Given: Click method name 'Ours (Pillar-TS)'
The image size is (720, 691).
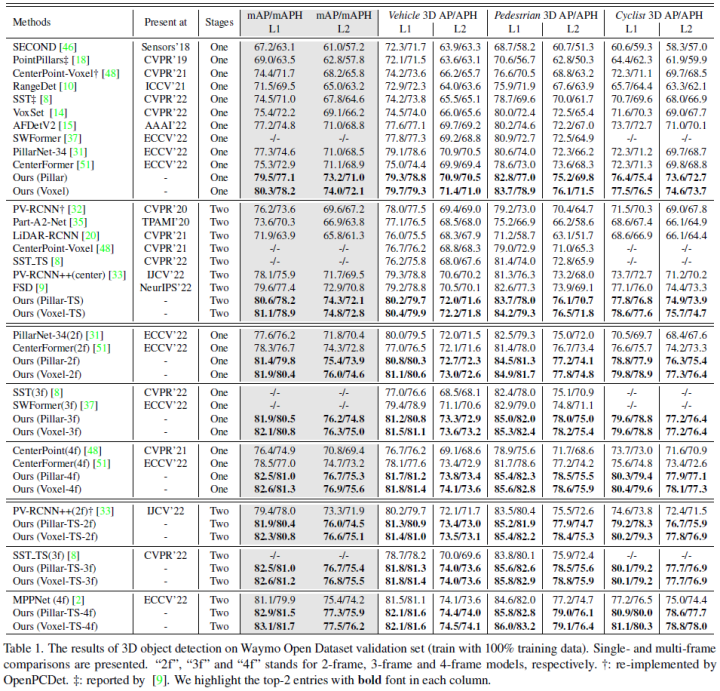Looking at the screenshot, I should [x=48, y=301].
